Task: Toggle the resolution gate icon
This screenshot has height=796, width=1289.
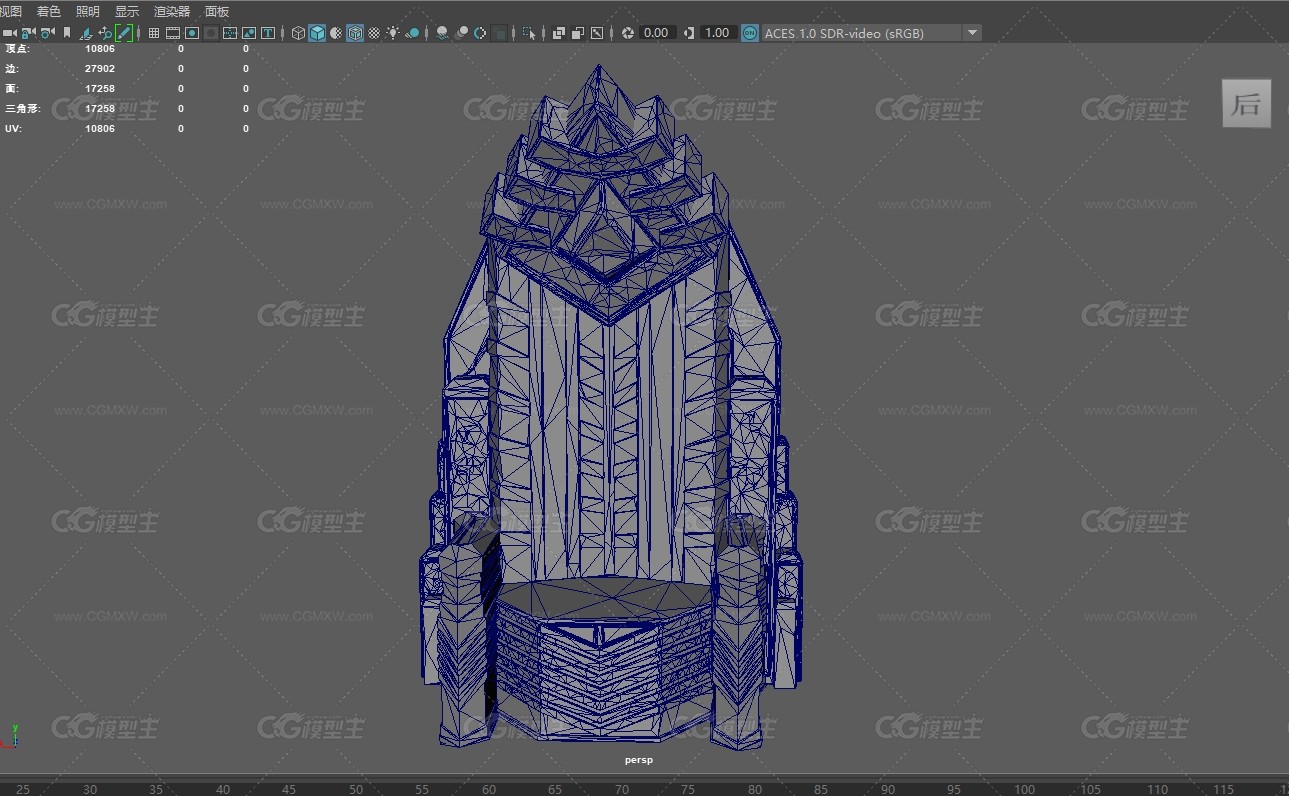Action: coord(192,33)
